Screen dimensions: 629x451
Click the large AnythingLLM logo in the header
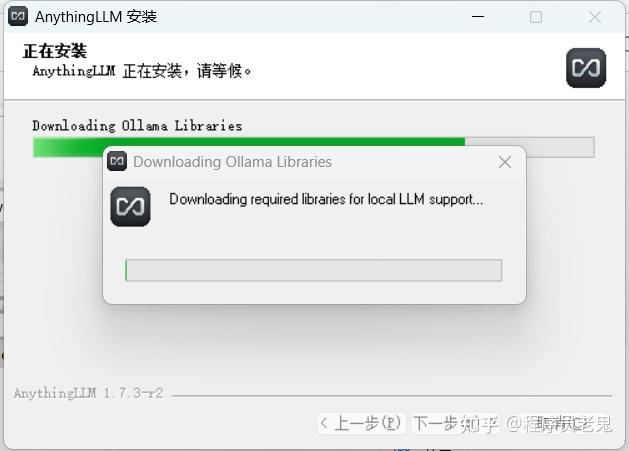[x=586, y=68]
